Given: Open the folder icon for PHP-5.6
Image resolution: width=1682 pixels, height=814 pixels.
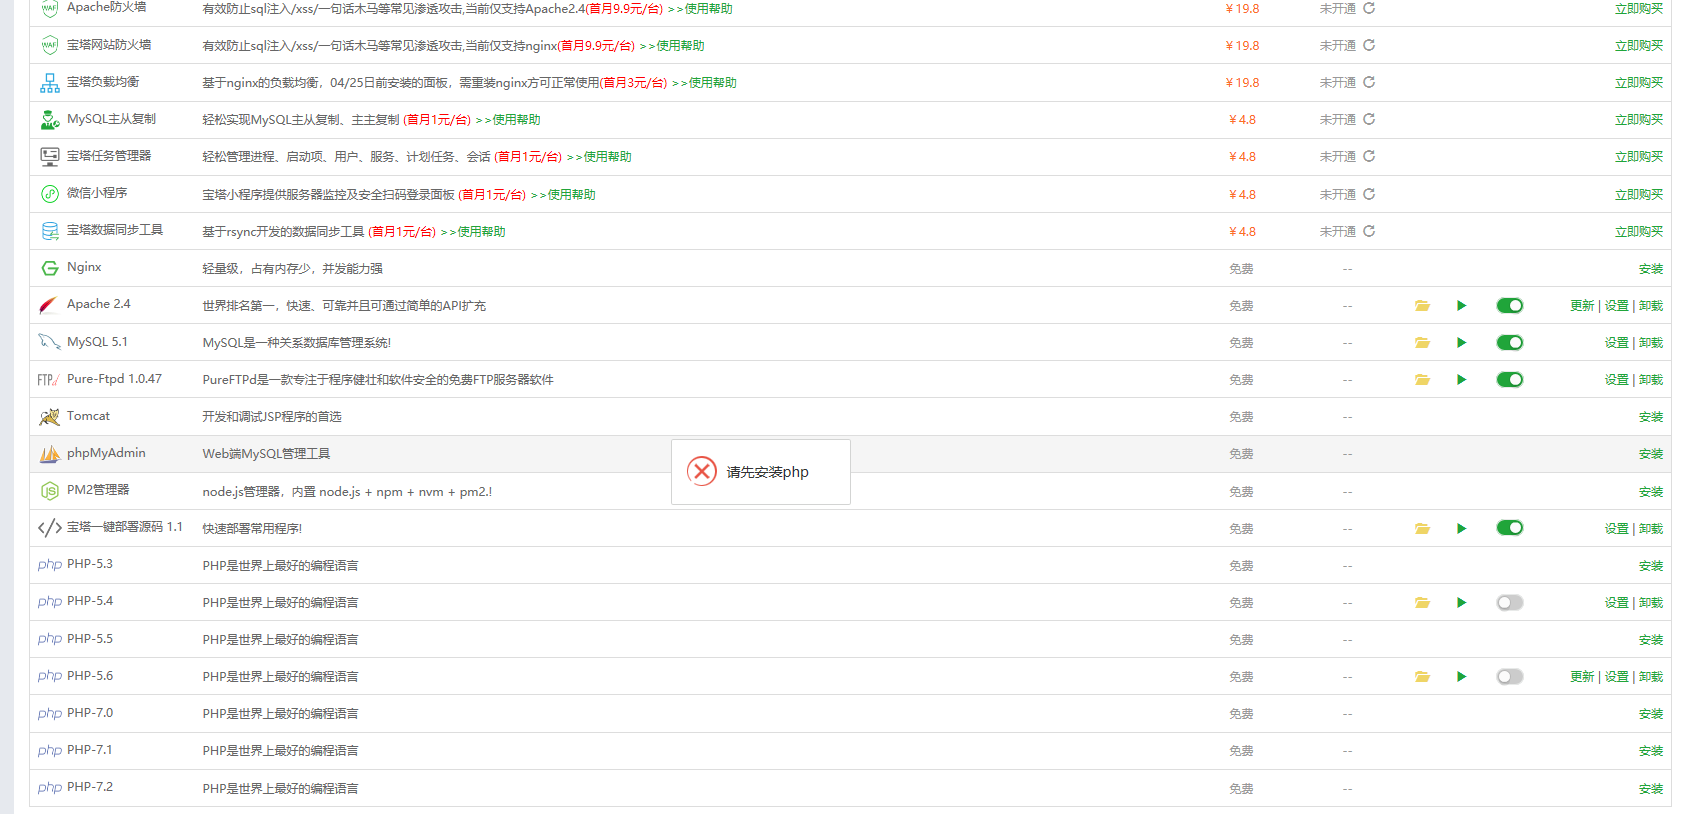Looking at the screenshot, I should point(1422,677).
